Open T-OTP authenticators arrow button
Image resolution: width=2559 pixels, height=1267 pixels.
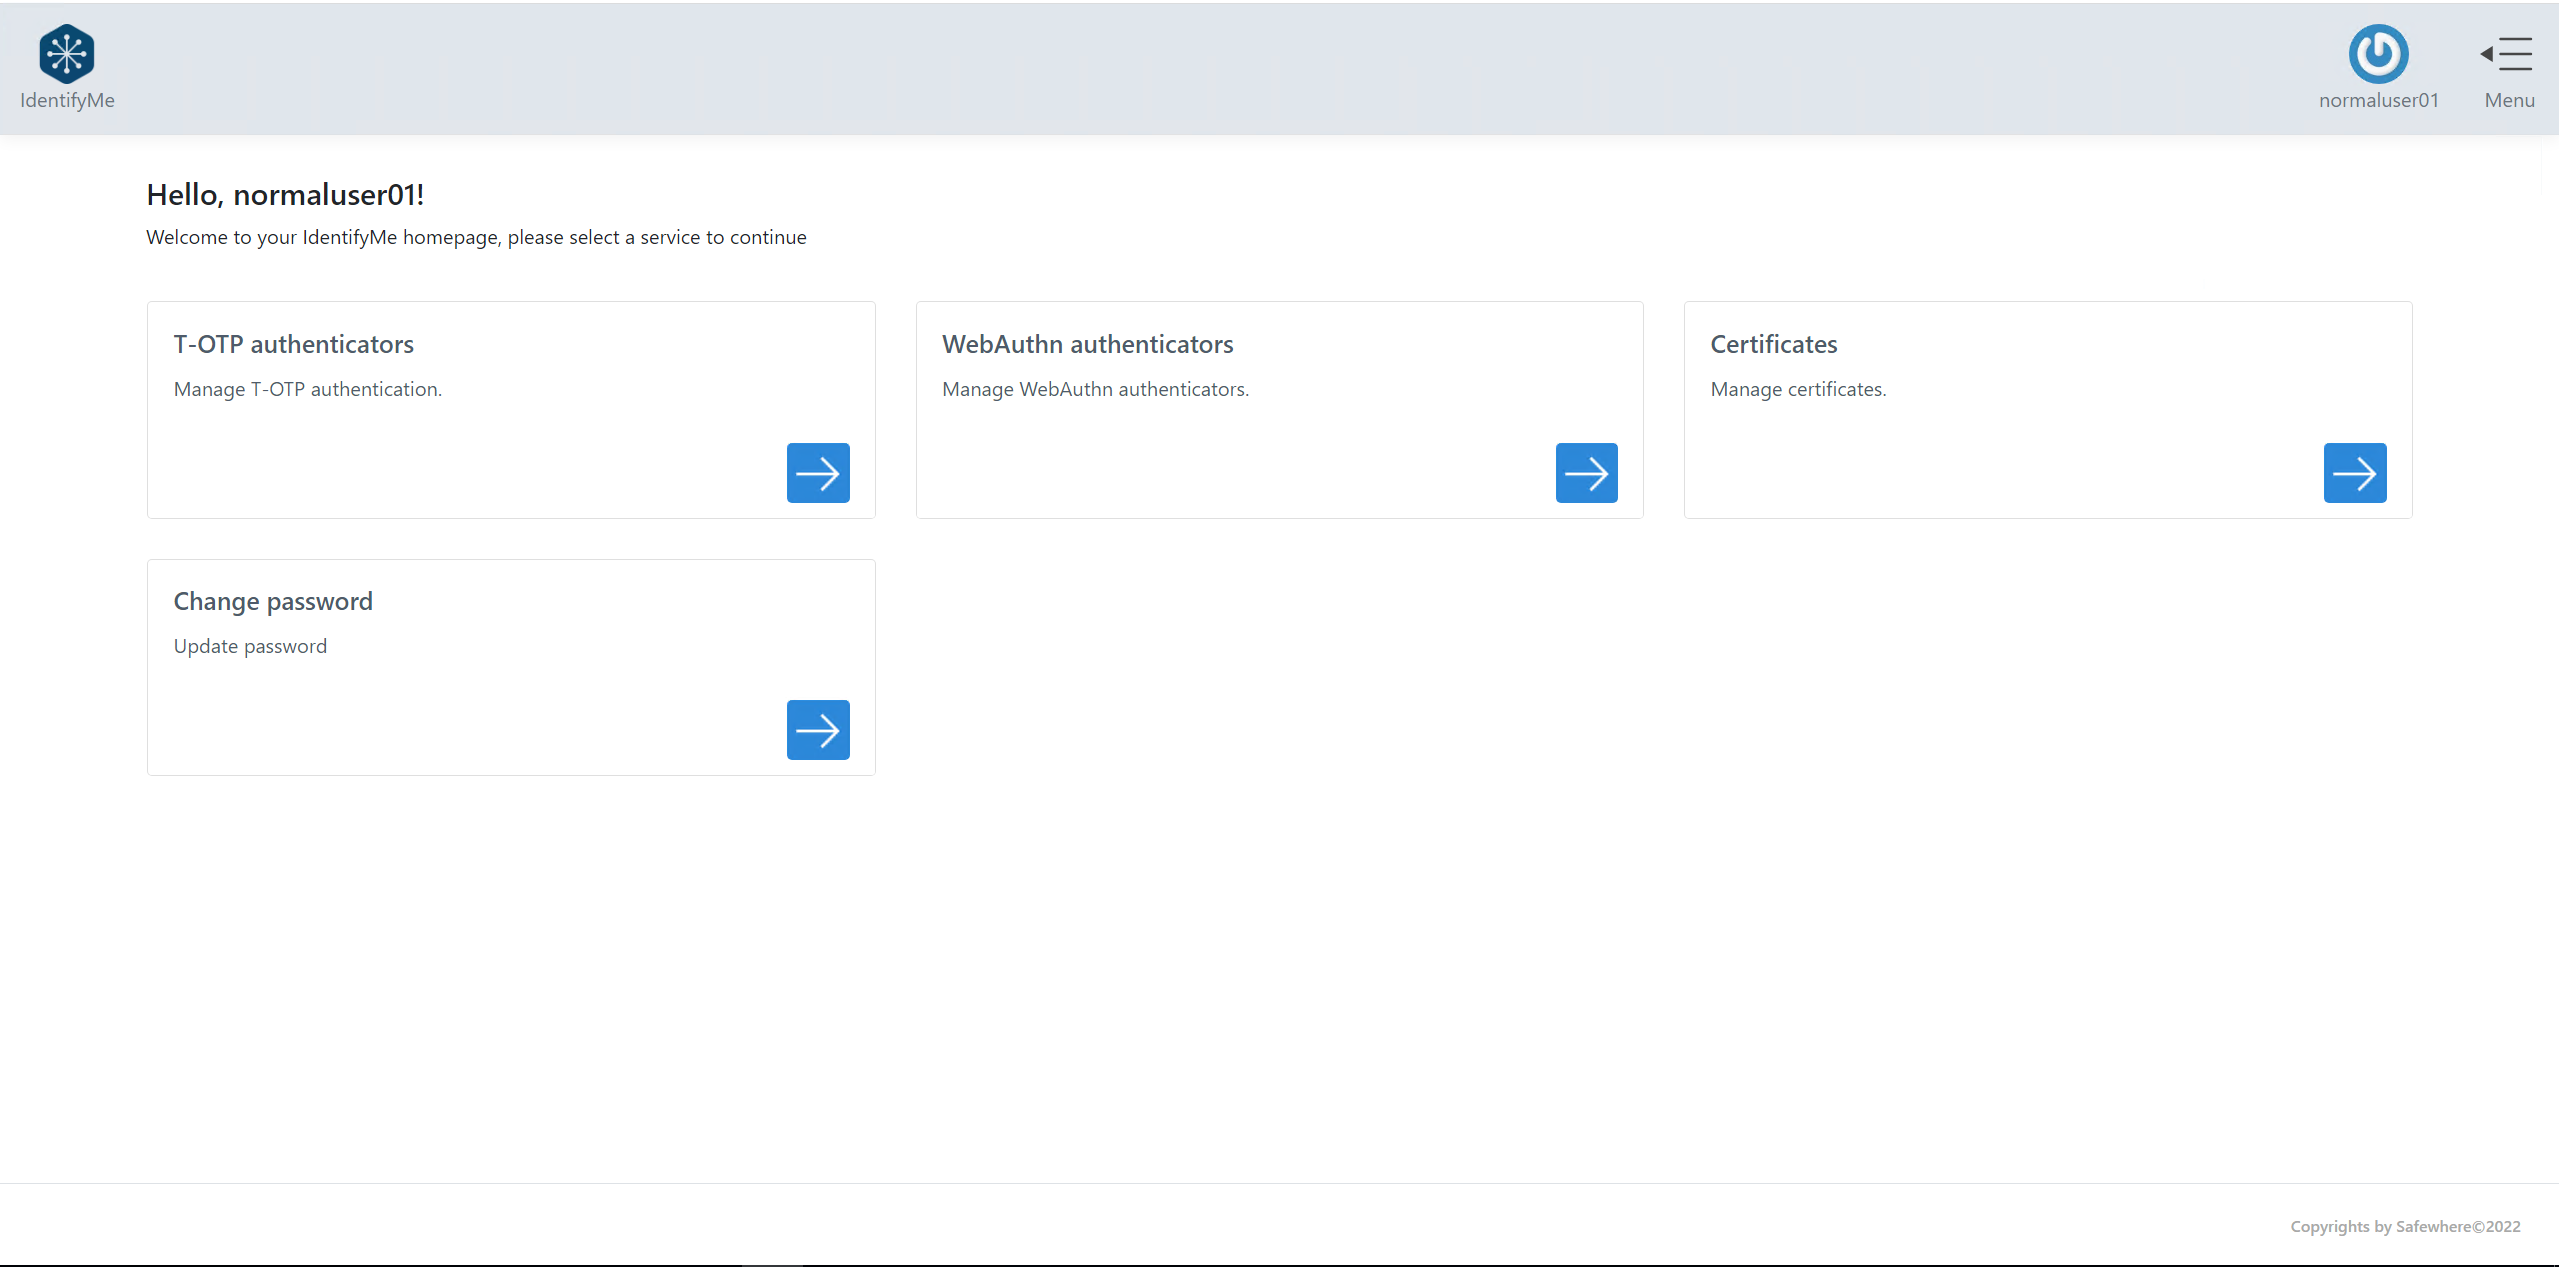[817, 473]
